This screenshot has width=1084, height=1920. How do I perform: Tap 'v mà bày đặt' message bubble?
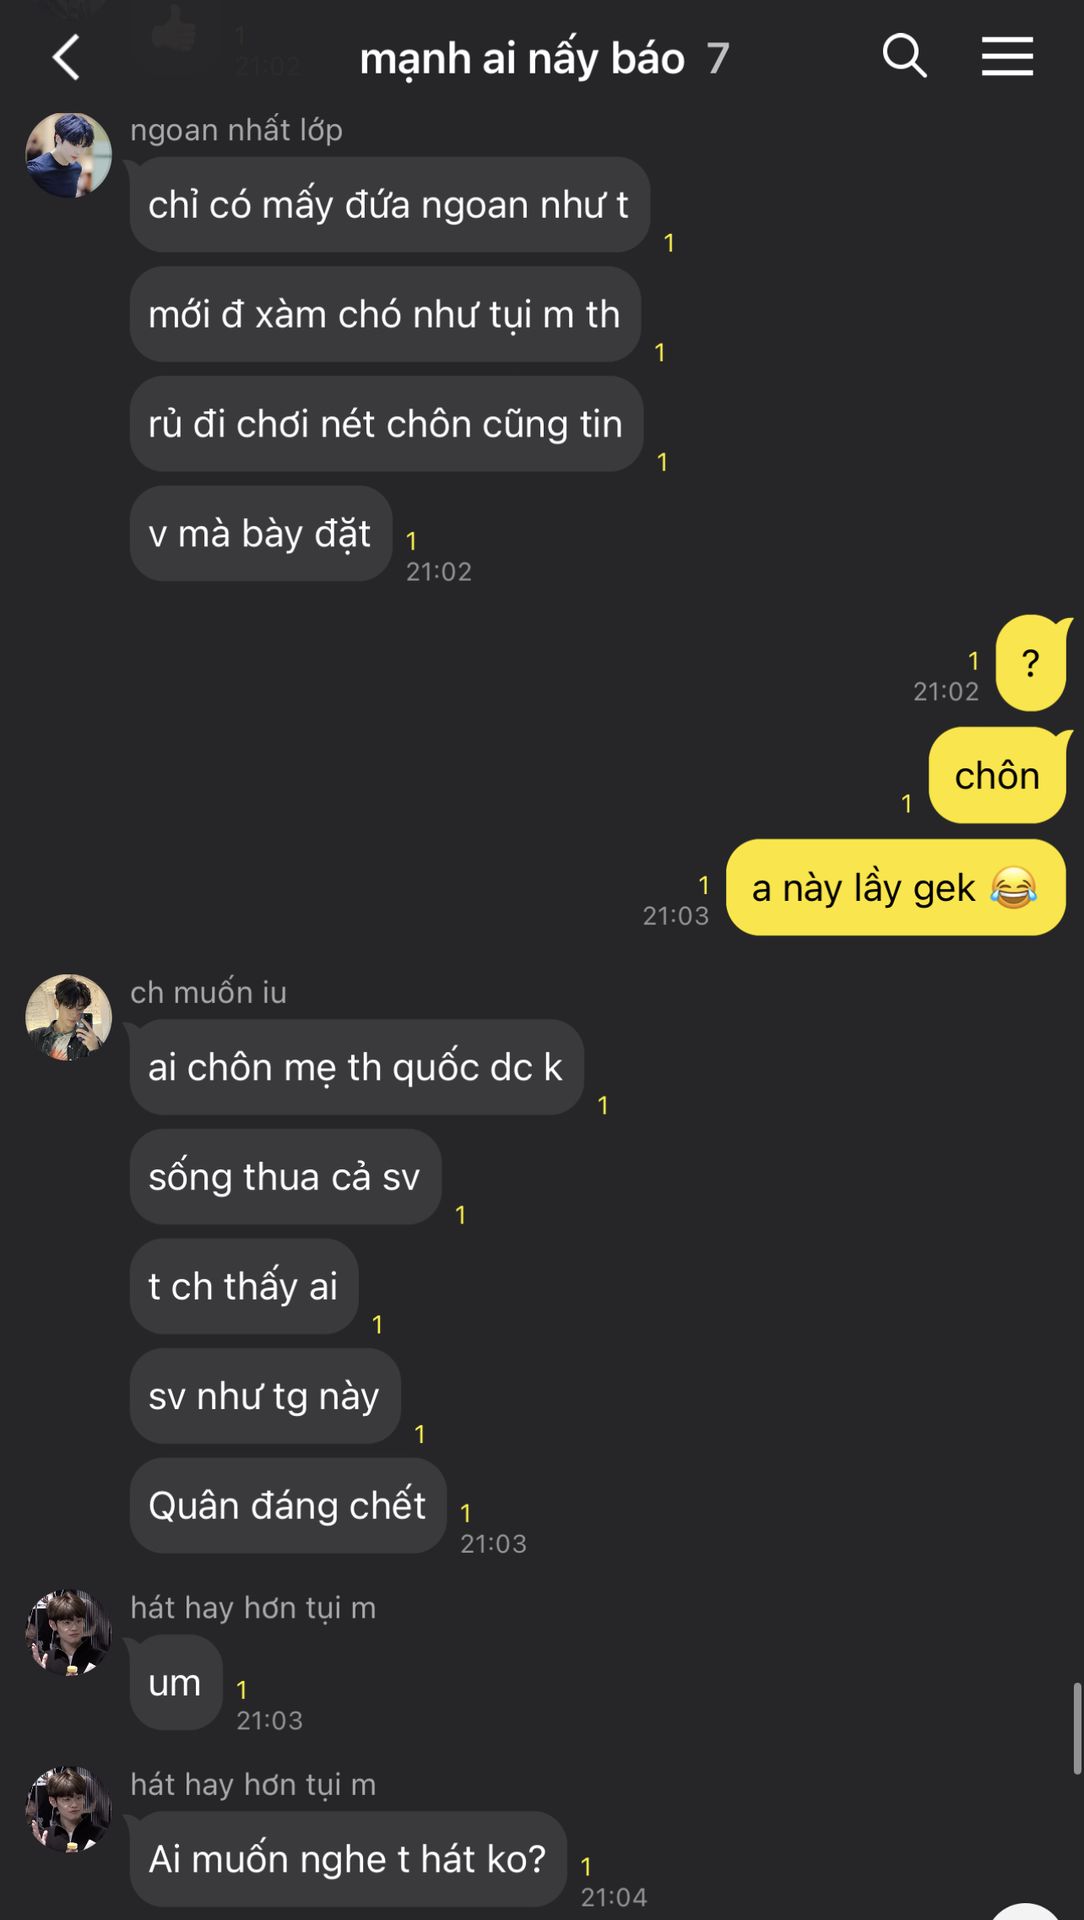coord(260,534)
